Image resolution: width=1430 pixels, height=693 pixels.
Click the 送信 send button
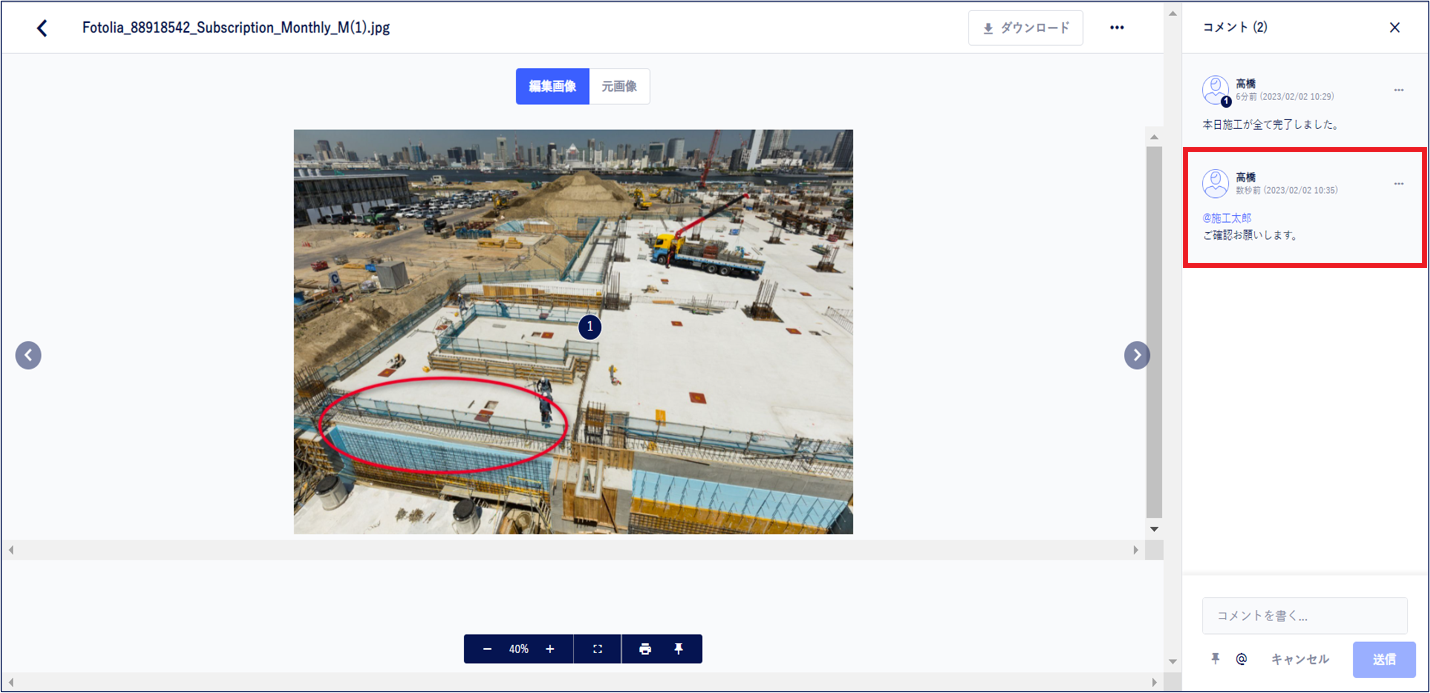[1384, 660]
